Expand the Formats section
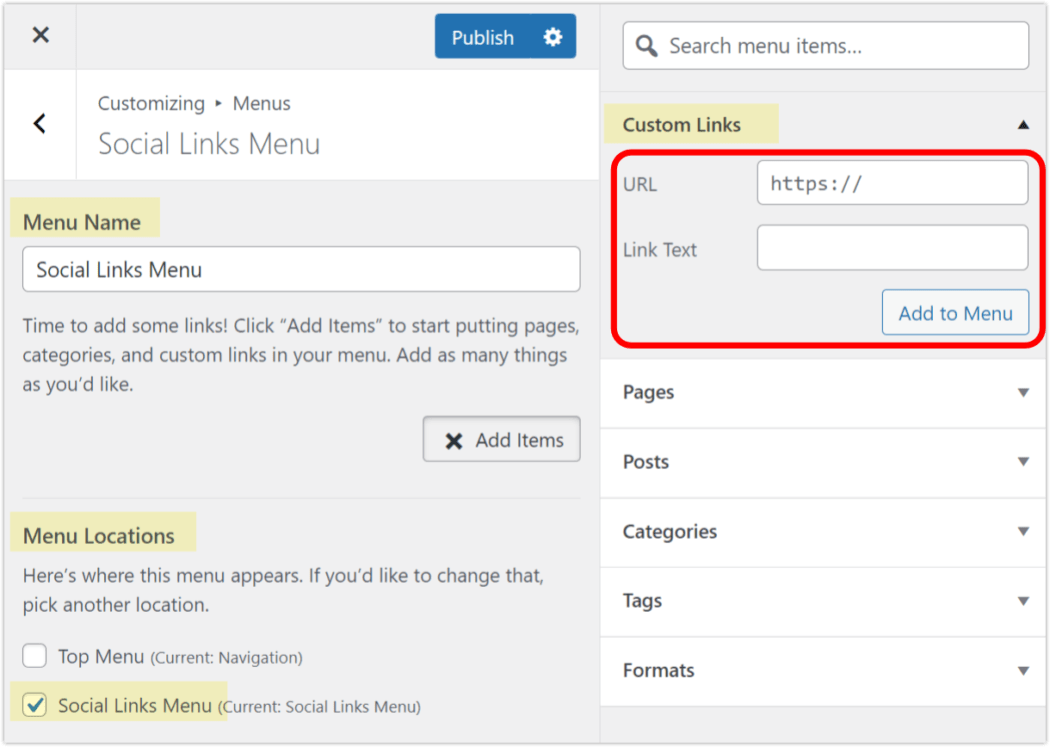This screenshot has width=1050, height=747. [823, 671]
